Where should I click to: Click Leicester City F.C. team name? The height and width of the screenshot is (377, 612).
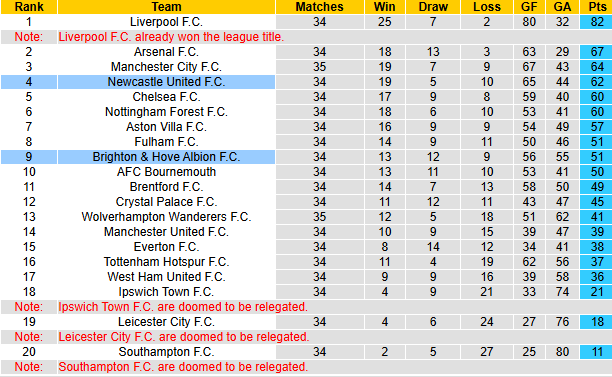pyautogui.click(x=166, y=322)
